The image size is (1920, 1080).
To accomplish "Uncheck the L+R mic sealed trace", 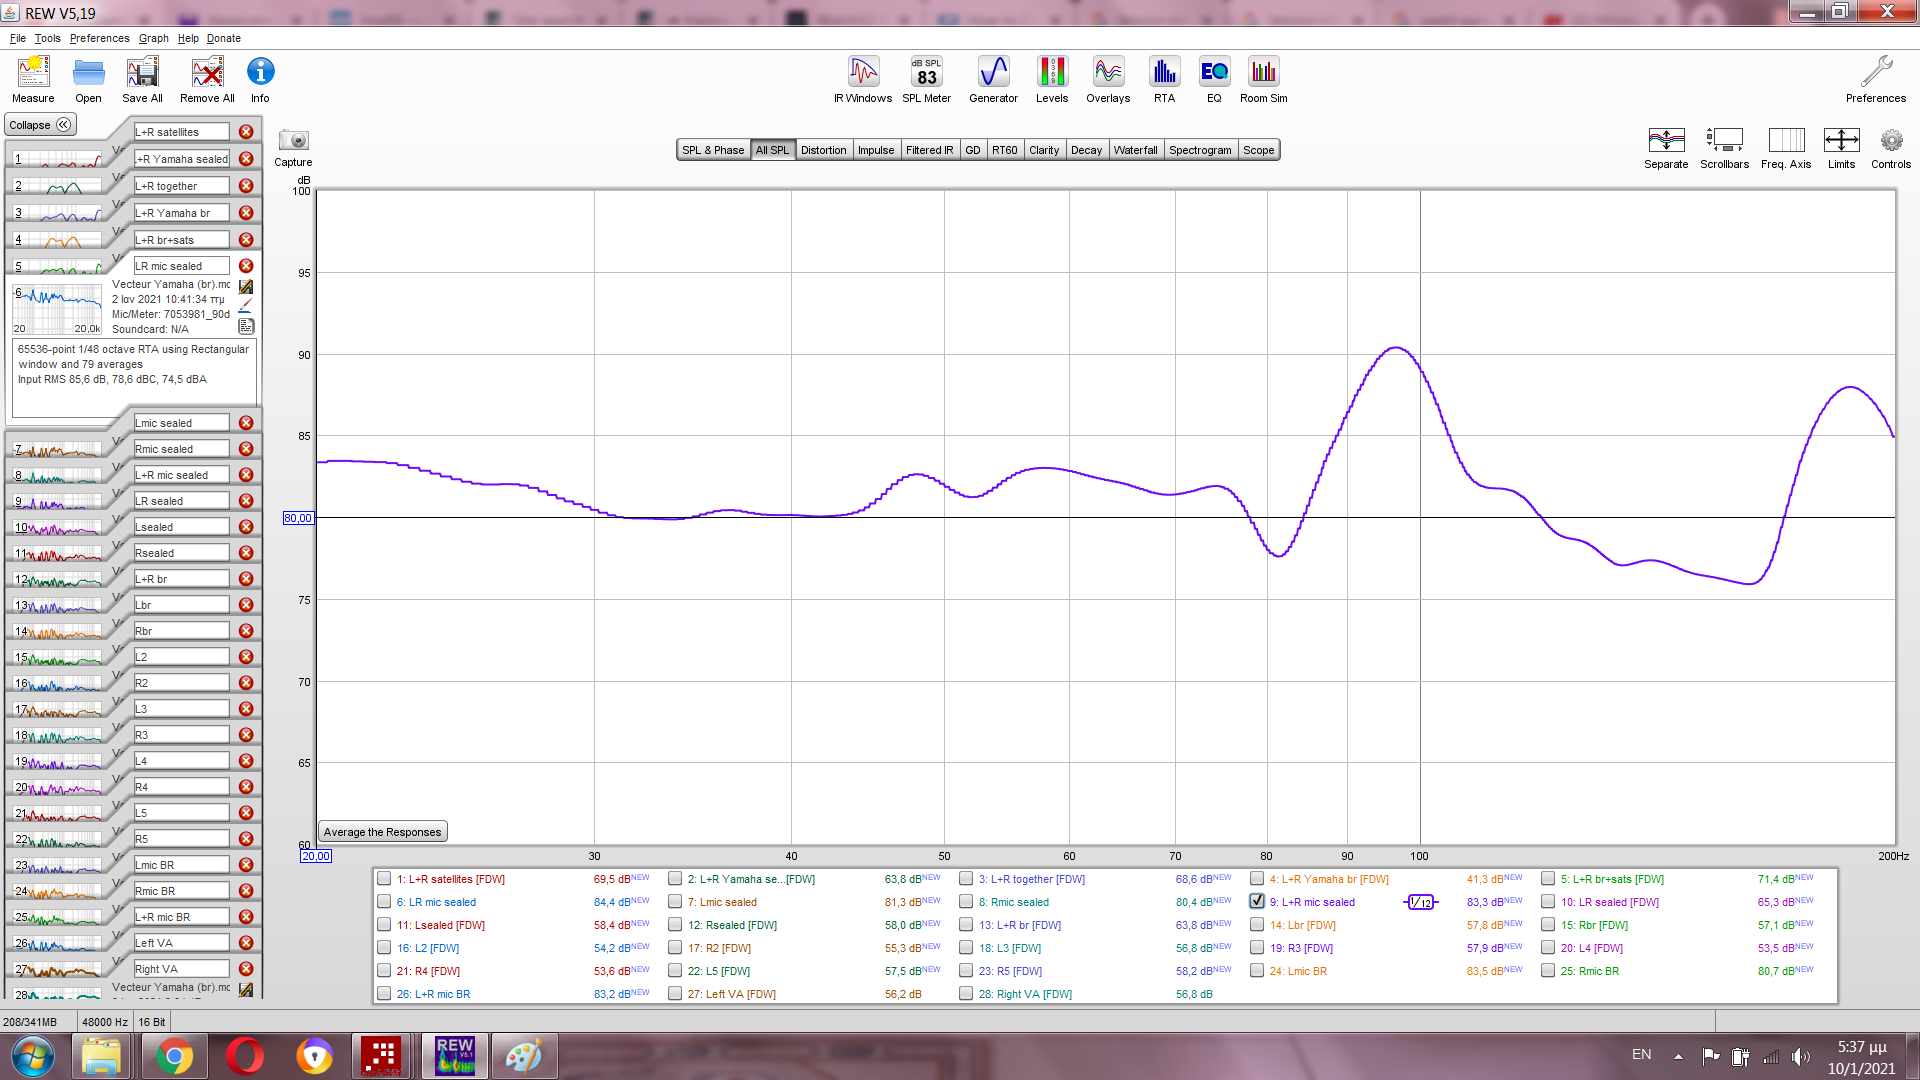I will click(x=1257, y=901).
